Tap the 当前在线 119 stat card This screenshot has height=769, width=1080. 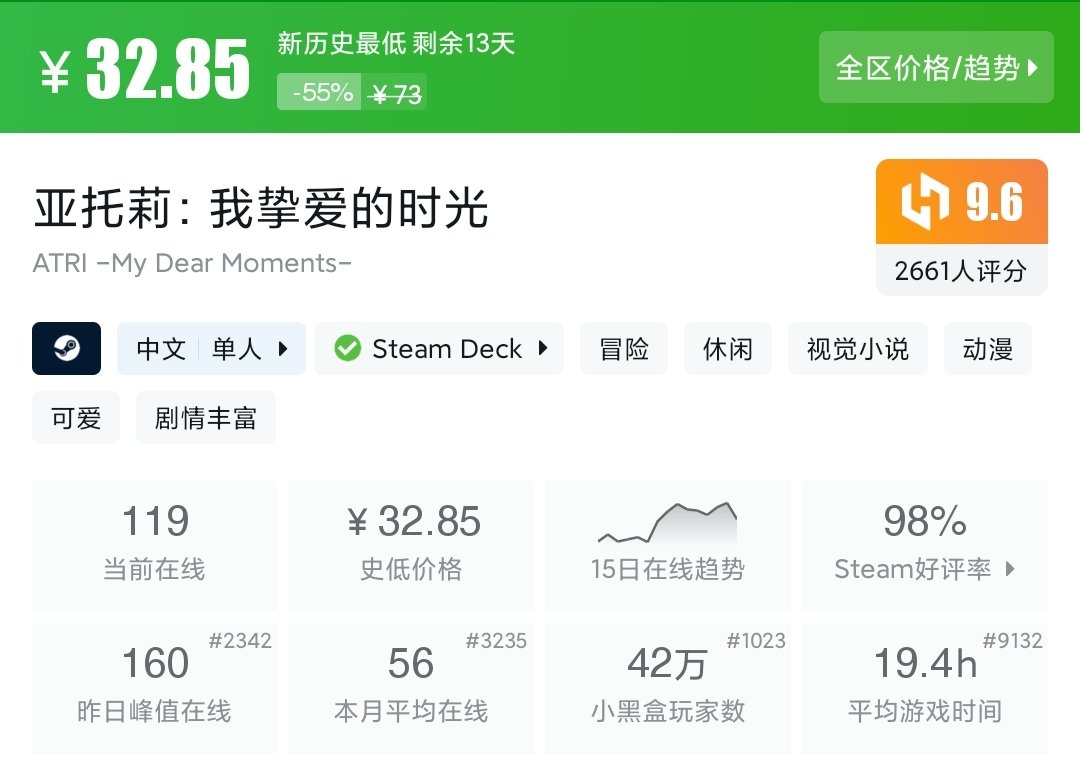(154, 545)
